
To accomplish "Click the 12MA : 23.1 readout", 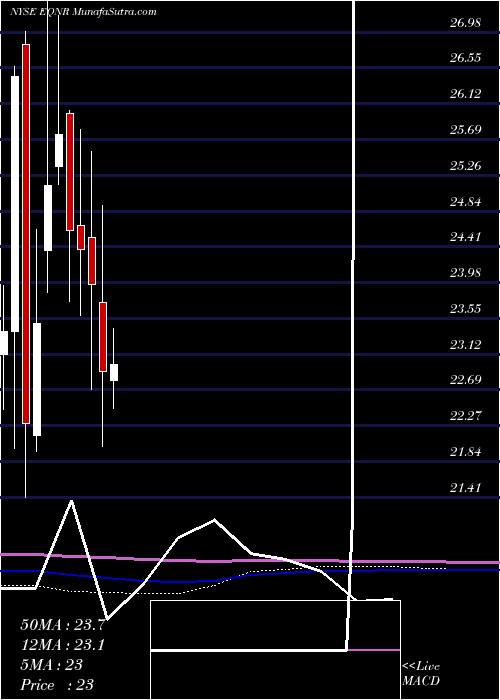I will (x=62, y=645).
